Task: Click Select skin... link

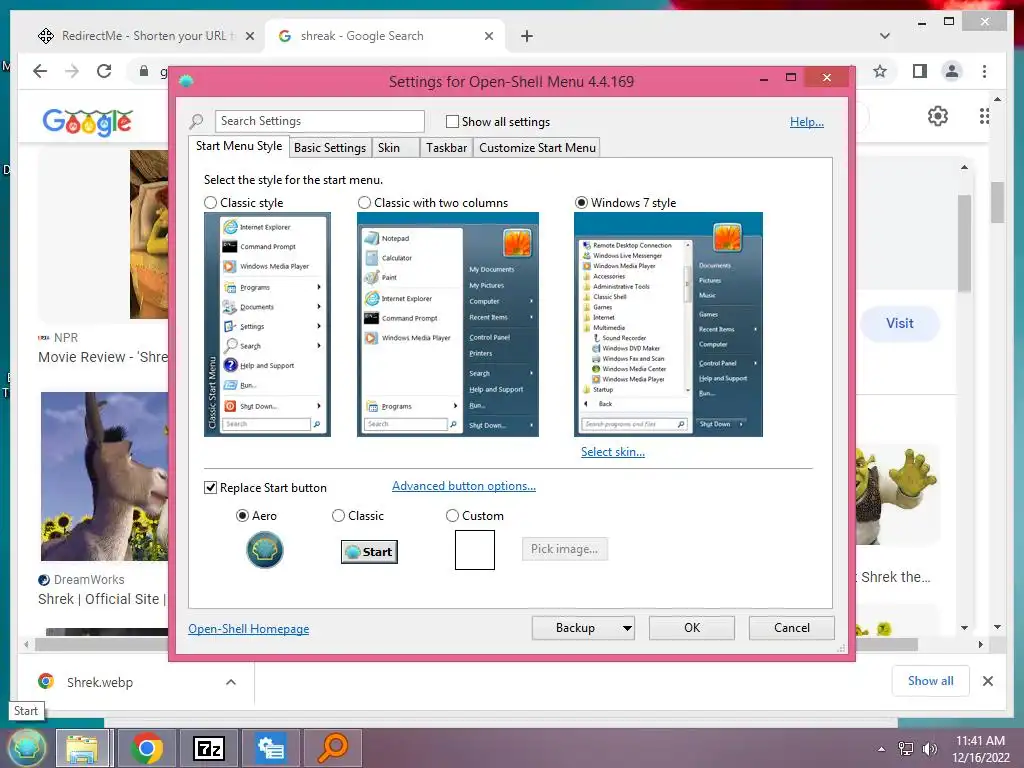Action: pyautogui.click(x=613, y=452)
